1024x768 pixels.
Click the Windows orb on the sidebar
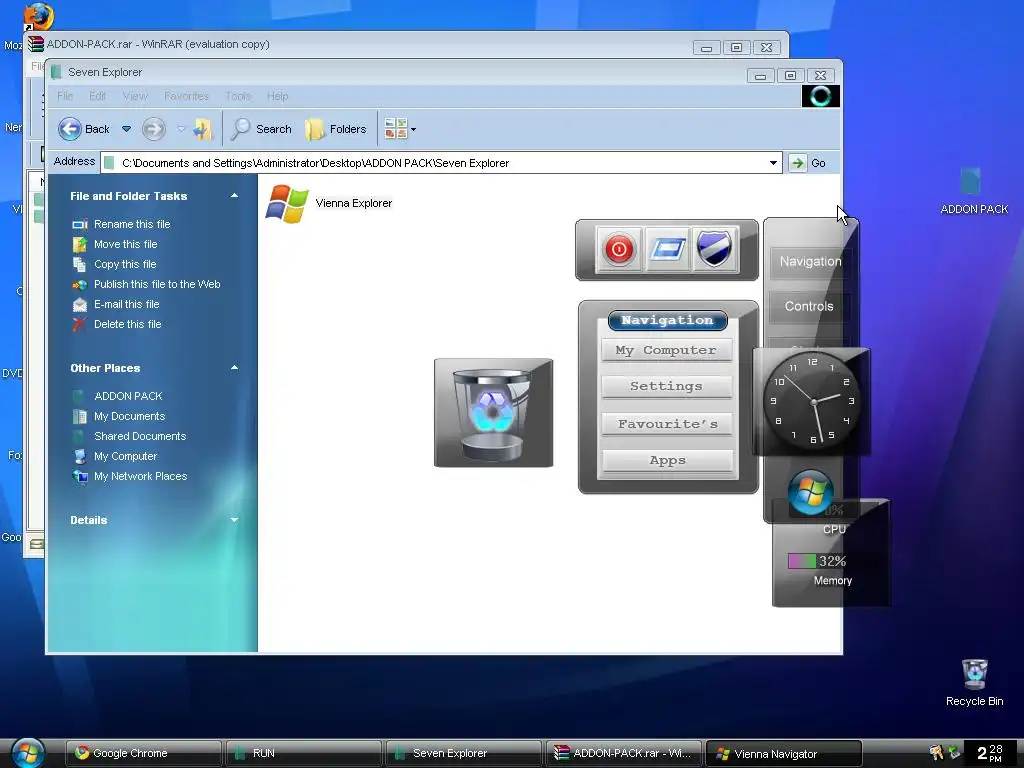[810, 493]
